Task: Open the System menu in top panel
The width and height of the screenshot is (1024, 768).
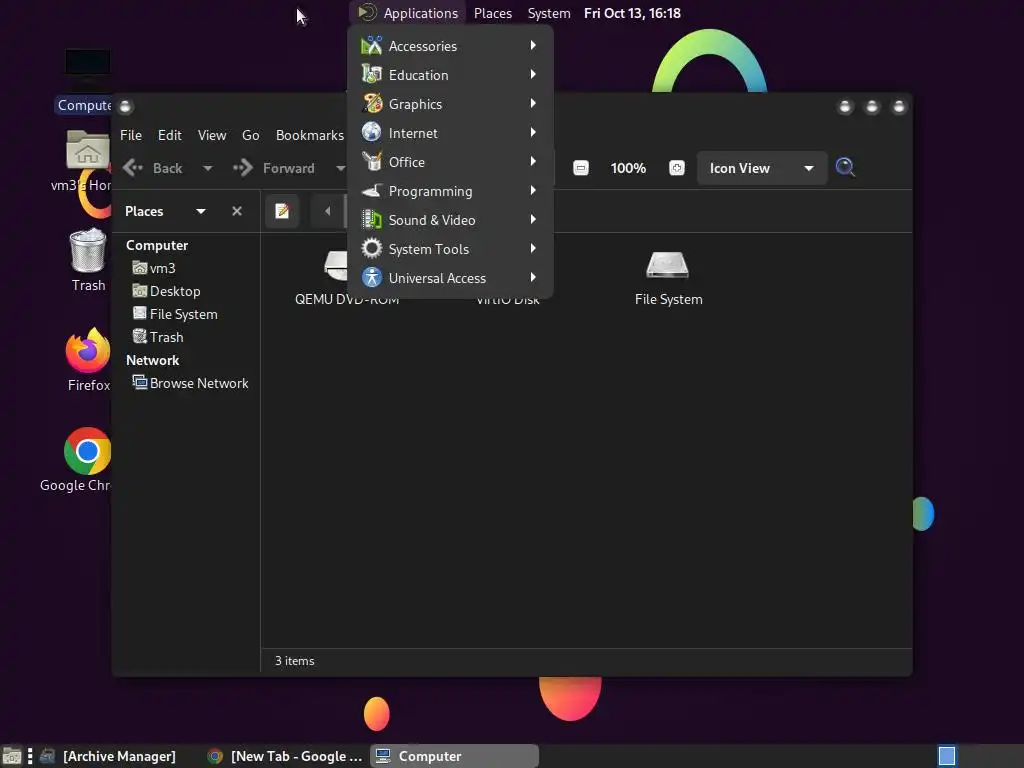Action: pyautogui.click(x=549, y=13)
